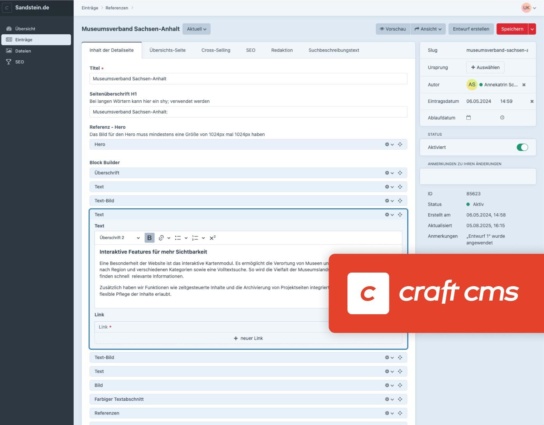Open settings gear of Farbiger Textabschnitt block
The height and width of the screenshot is (425, 544).
point(389,399)
